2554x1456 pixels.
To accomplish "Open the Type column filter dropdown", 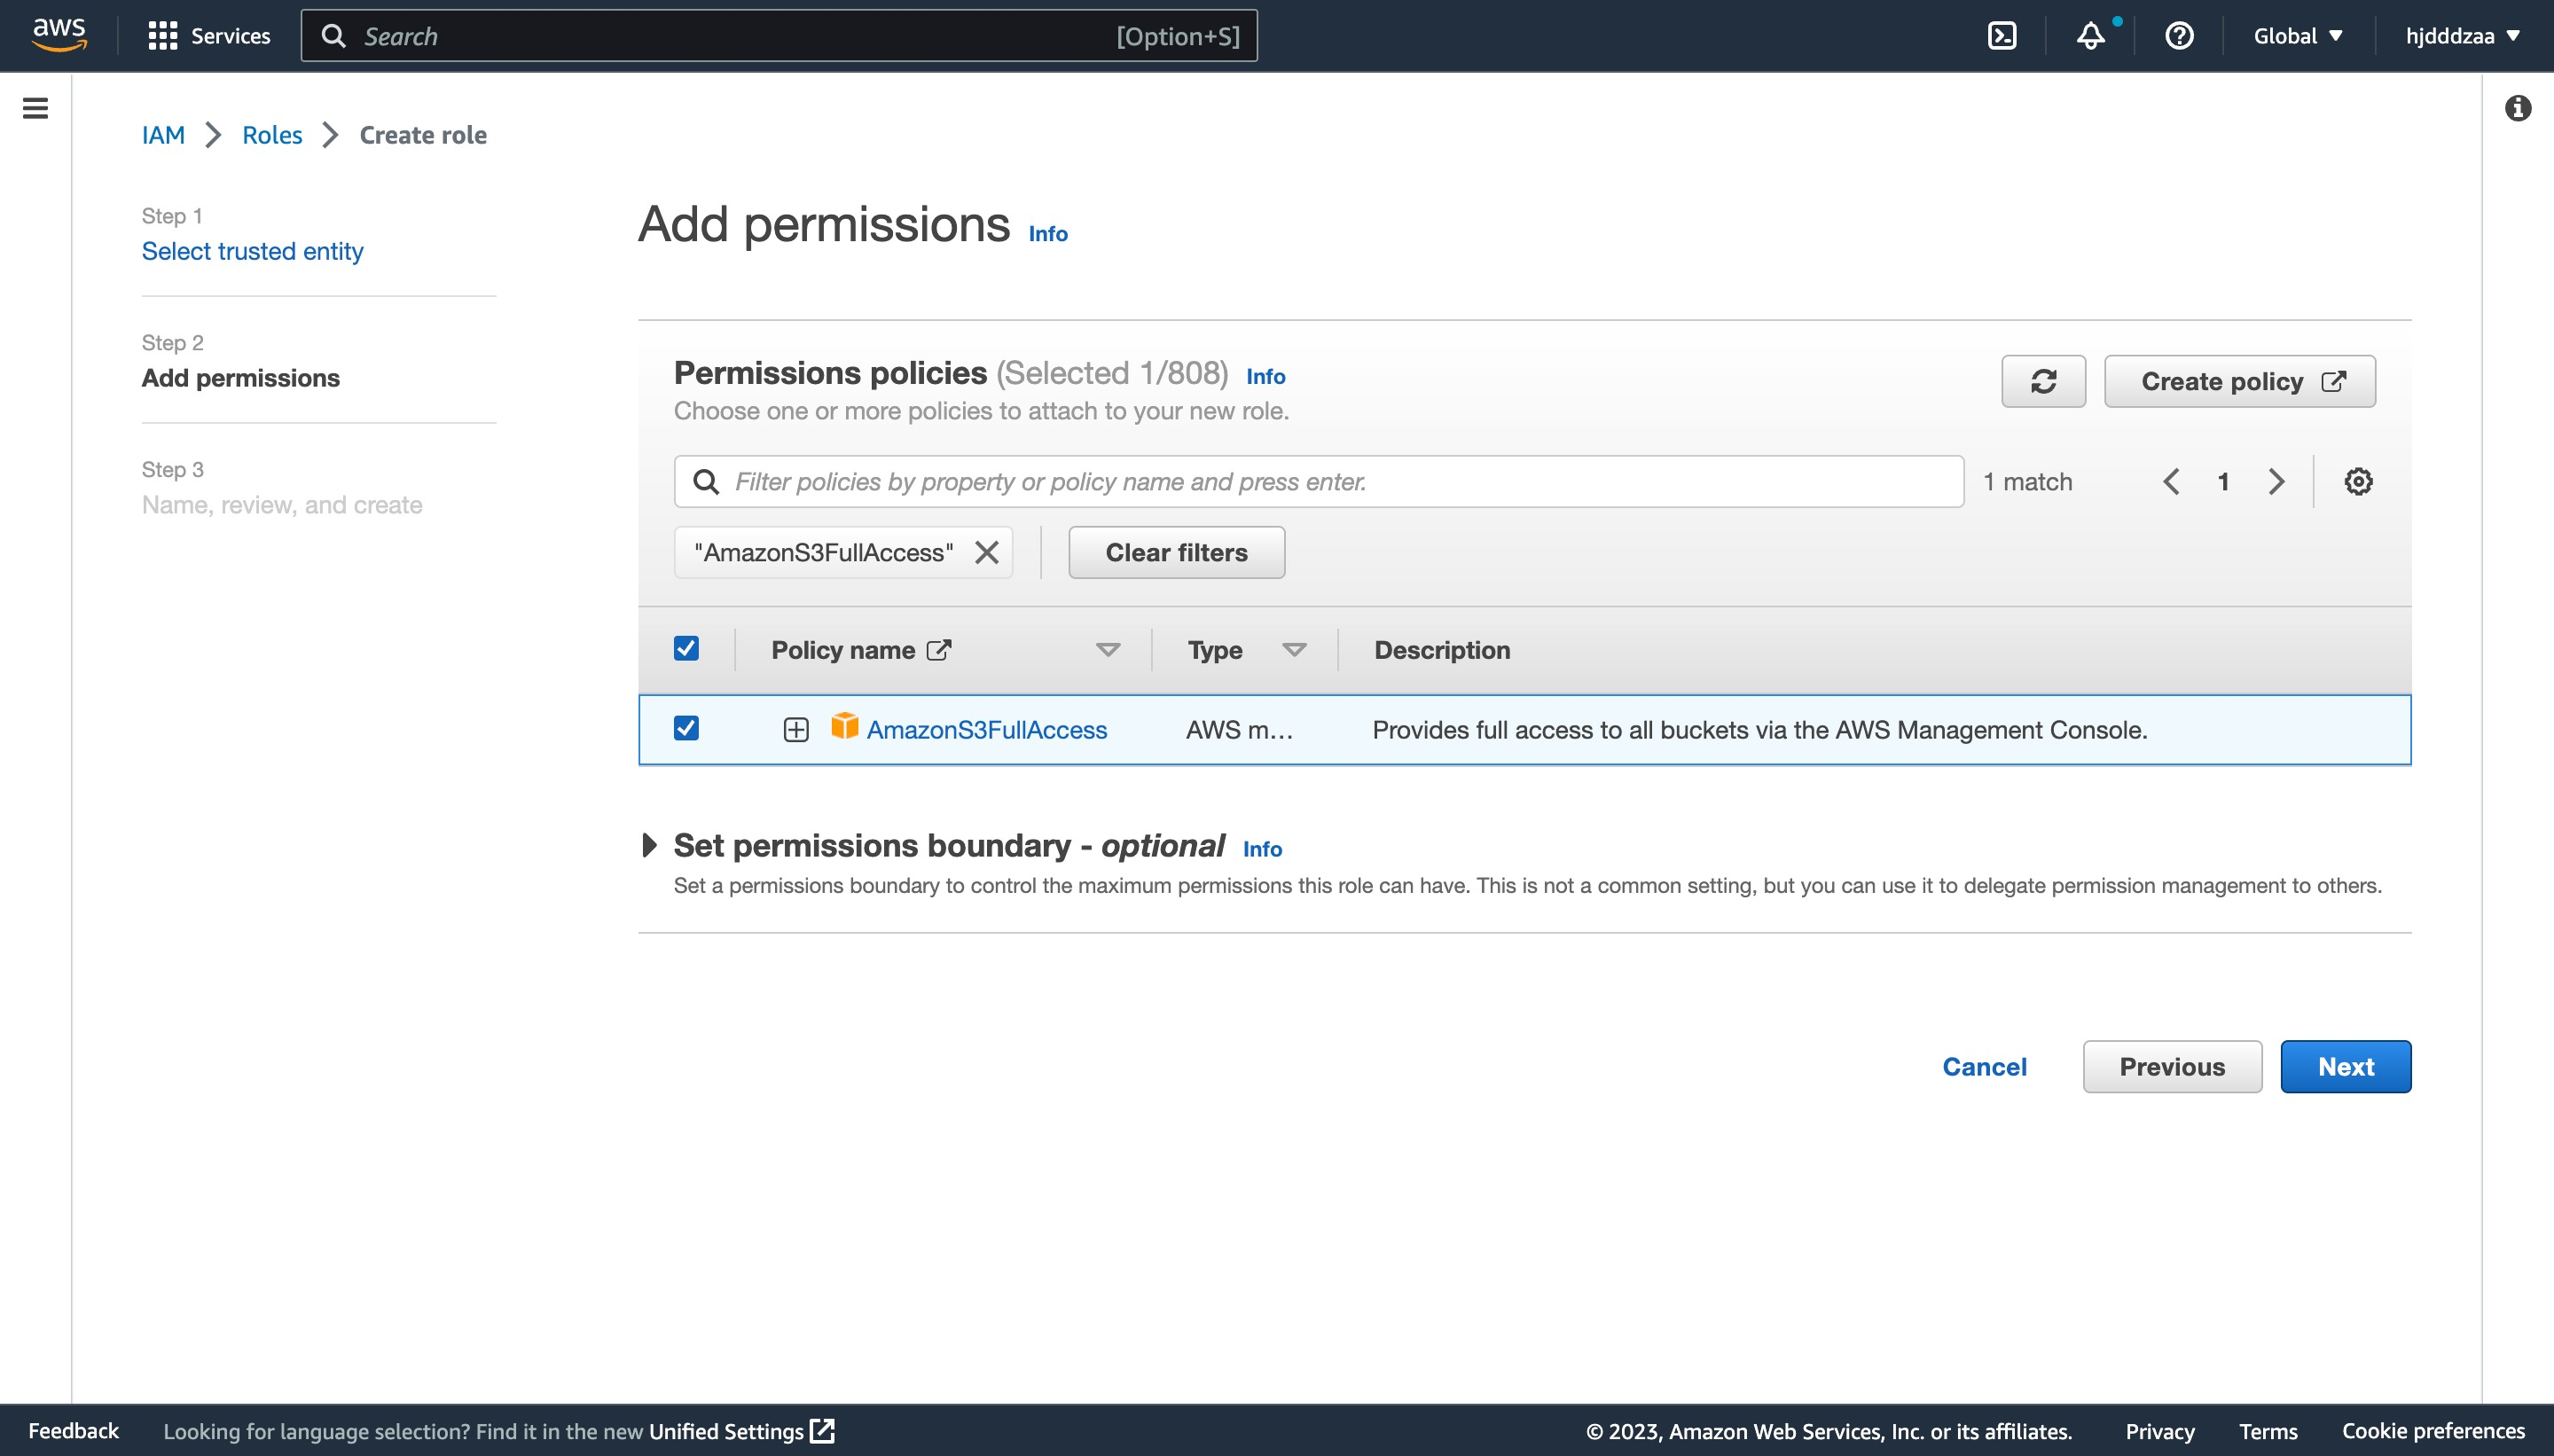I will [1294, 650].
